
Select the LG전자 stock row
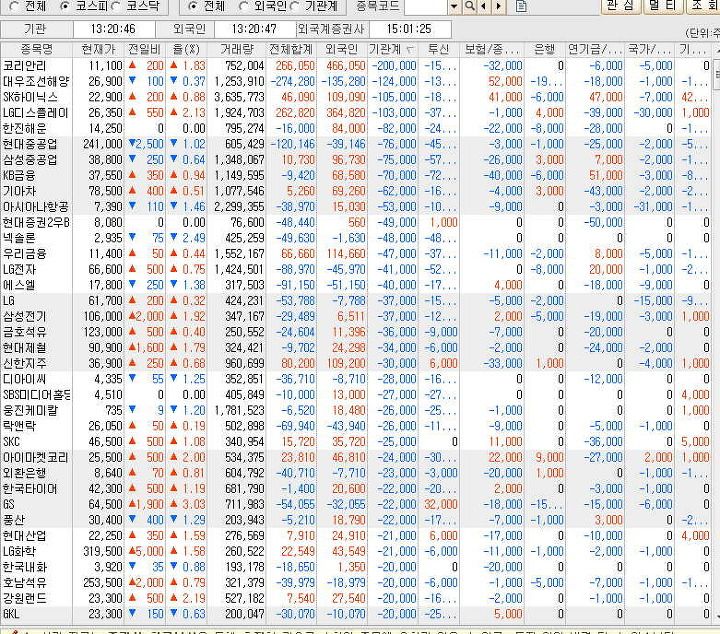[x=356, y=269]
